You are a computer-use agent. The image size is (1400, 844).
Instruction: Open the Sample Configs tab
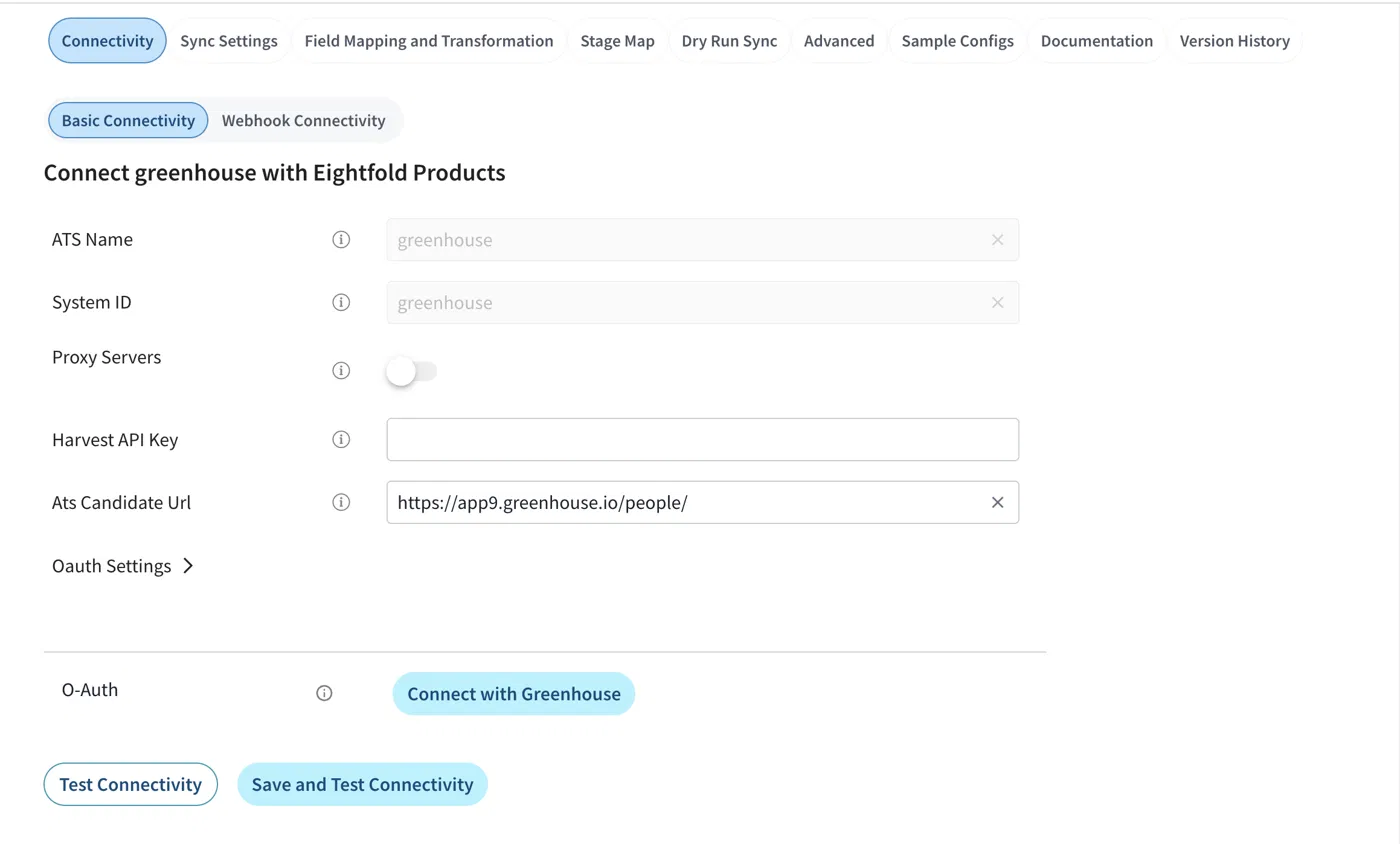coord(957,41)
